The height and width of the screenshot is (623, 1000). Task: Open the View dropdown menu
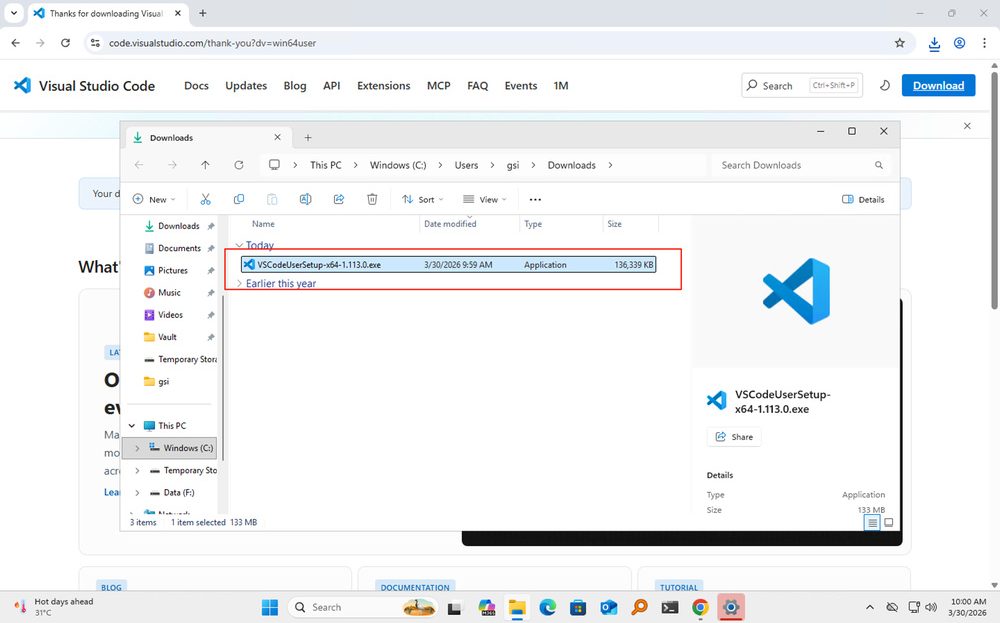(484, 199)
